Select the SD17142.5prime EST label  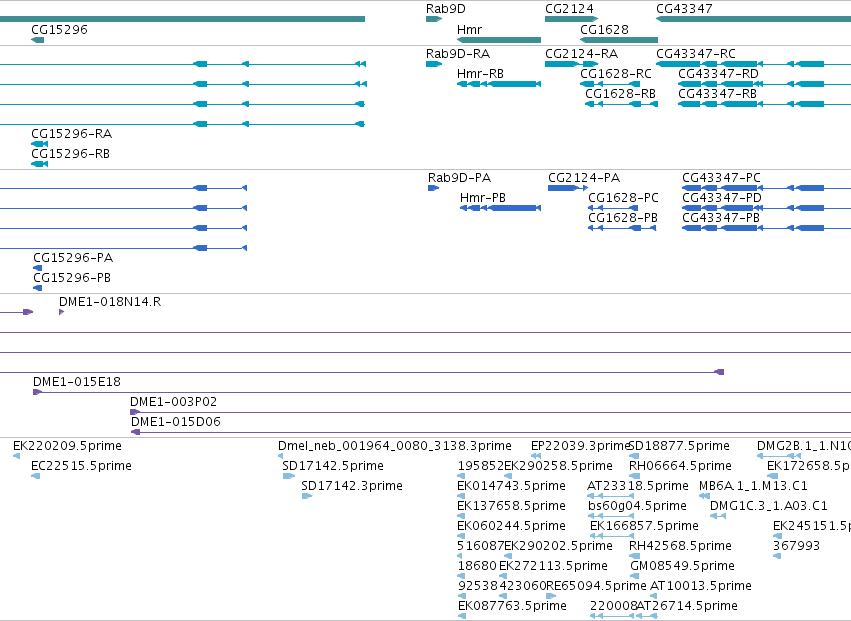tap(333, 466)
